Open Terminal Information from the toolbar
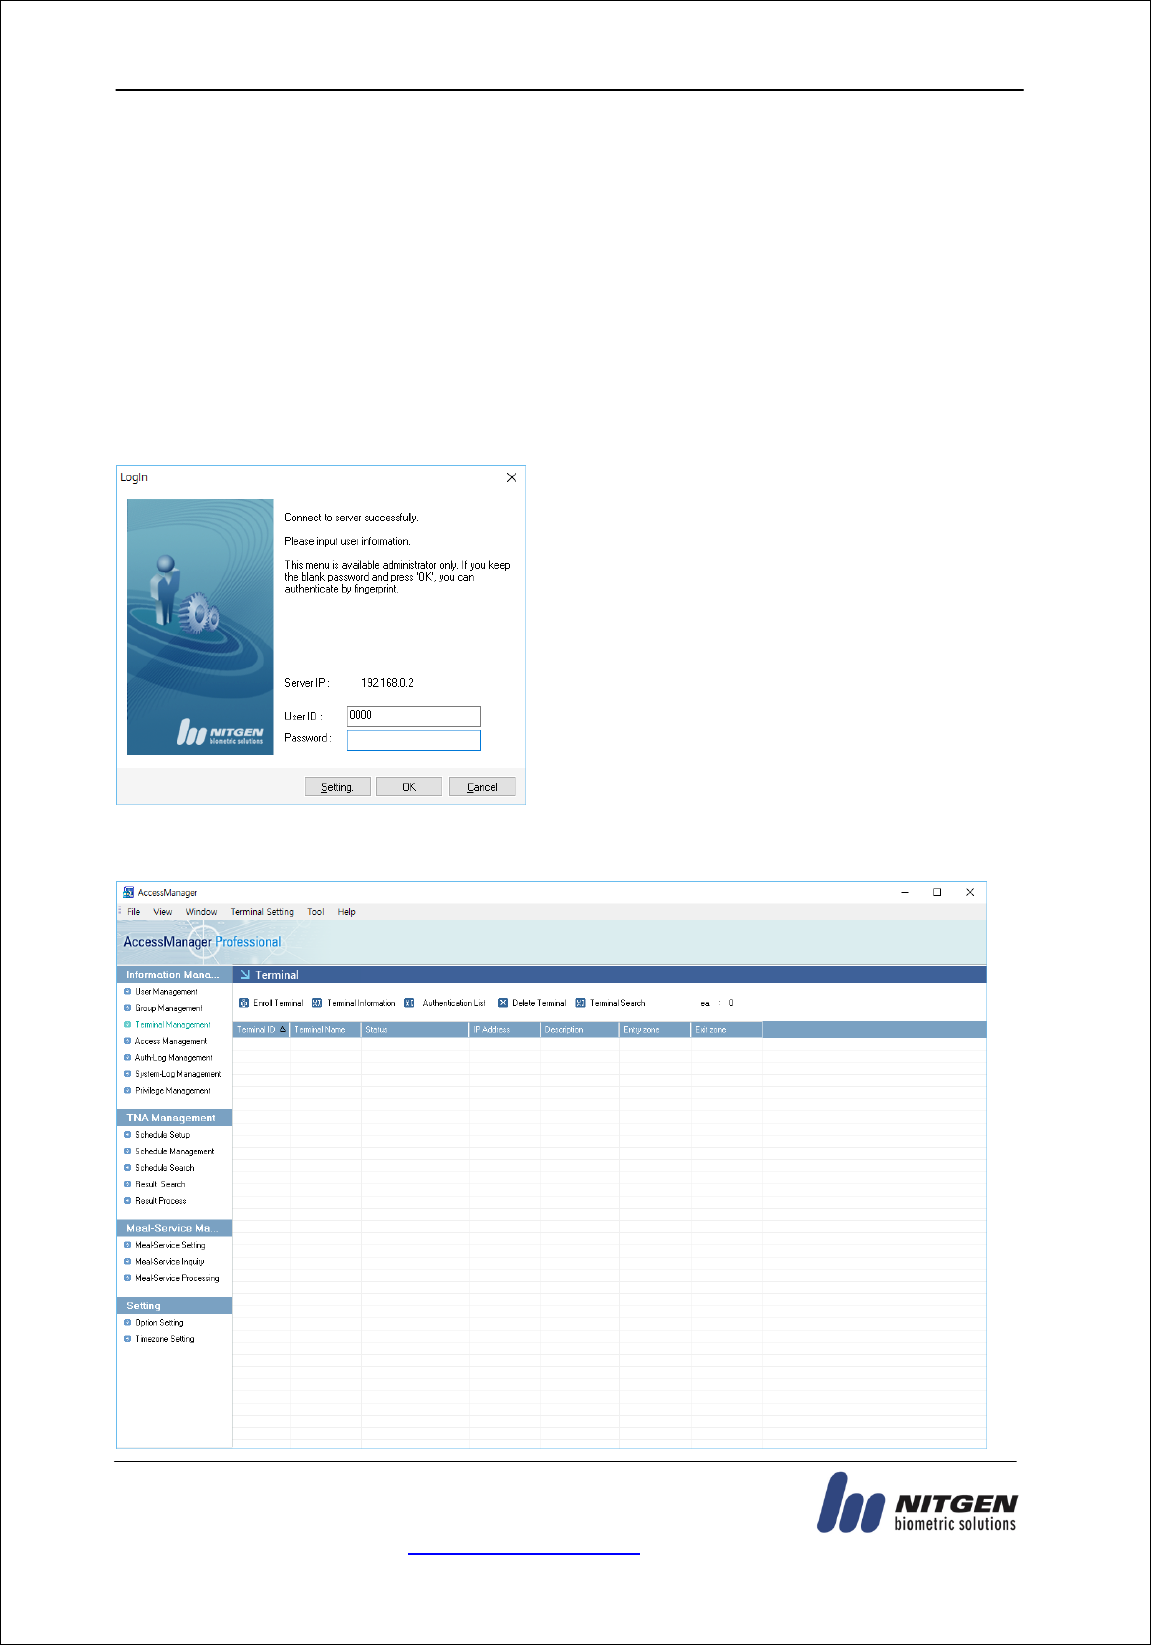The image size is (1151, 1645). click(353, 1003)
